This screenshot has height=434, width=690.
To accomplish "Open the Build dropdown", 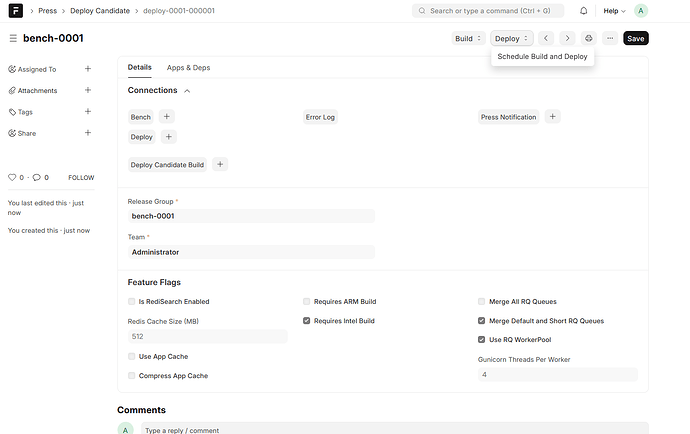I will click(x=468, y=38).
